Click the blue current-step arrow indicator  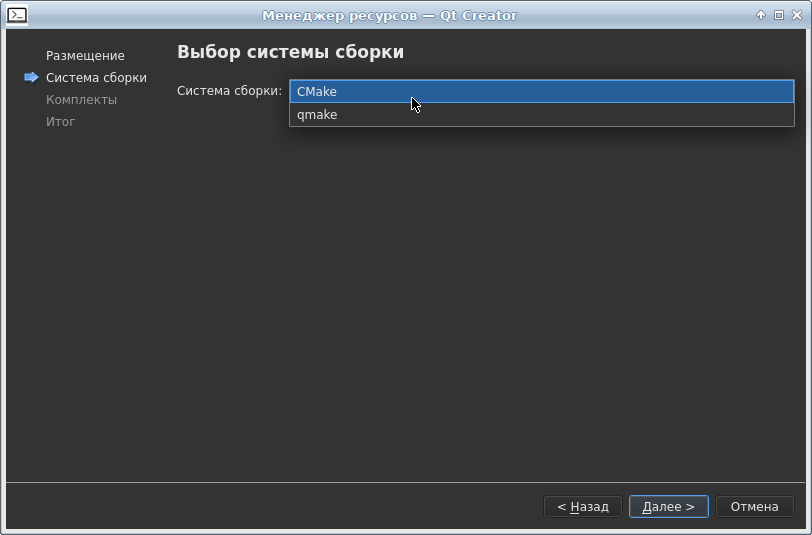coord(31,77)
